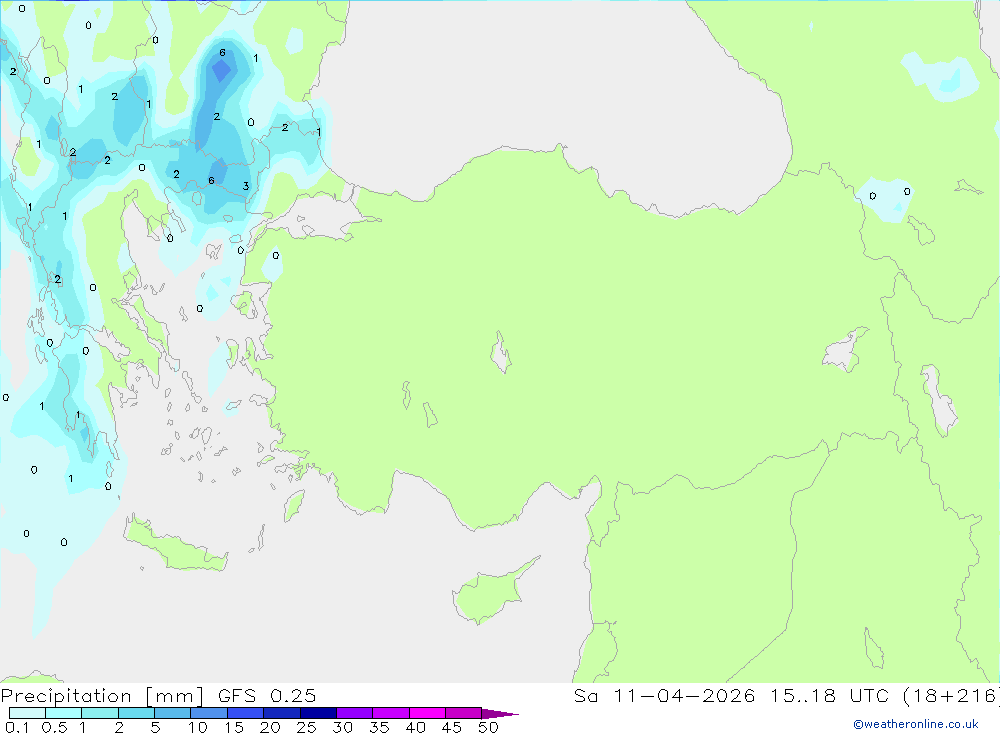Select the 5–10 mm legend swatch
This screenshot has width=1000, height=733.
tap(172, 713)
